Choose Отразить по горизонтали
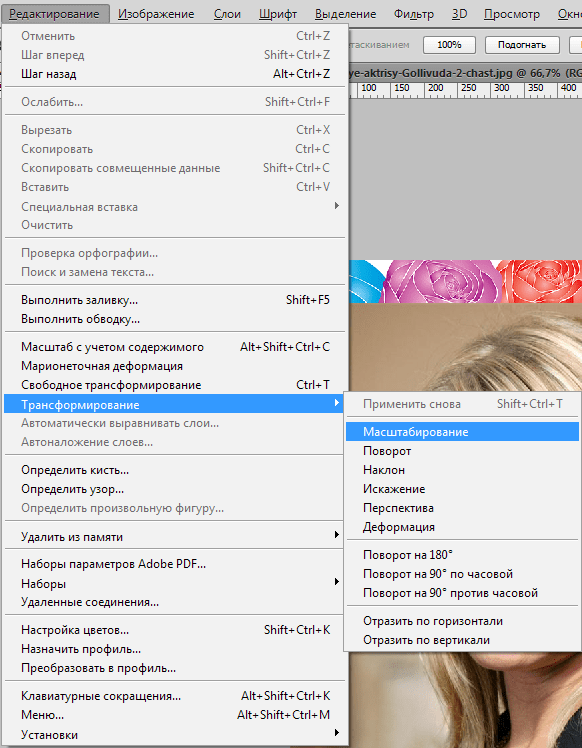The image size is (582, 748). pyautogui.click(x=462, y=621)
